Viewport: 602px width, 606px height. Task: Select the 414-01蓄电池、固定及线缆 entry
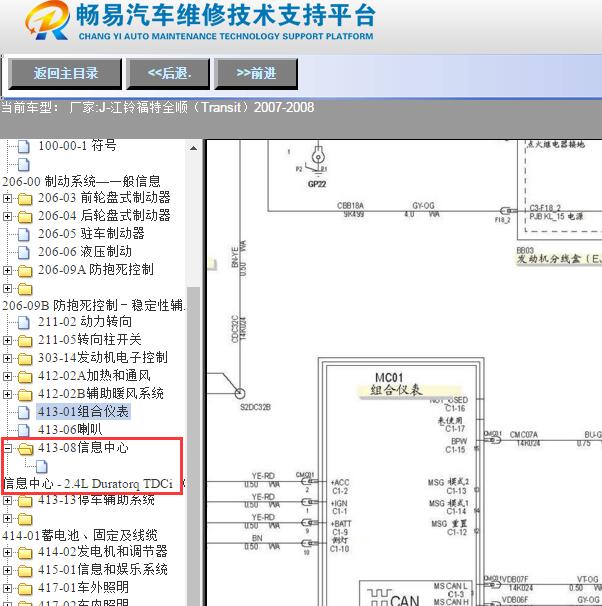[80, 535]
